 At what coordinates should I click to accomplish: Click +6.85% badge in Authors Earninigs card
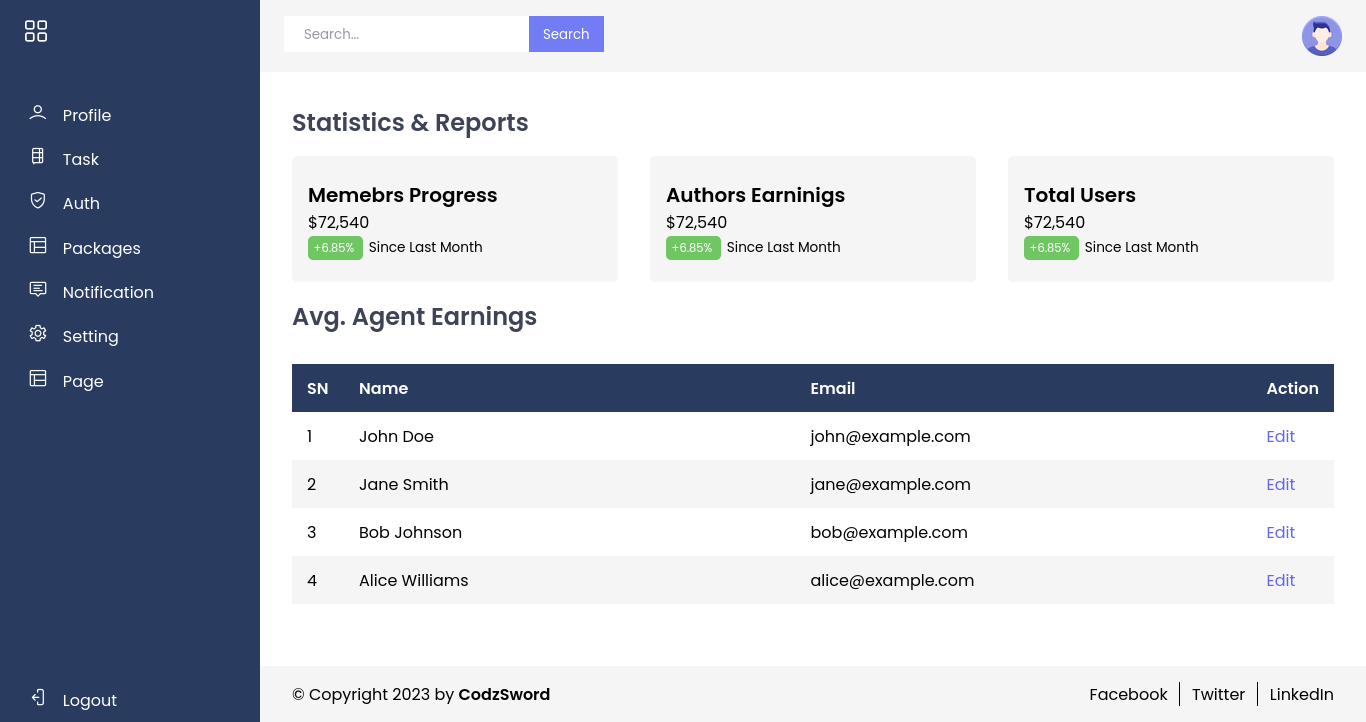(x=693, y=248)
